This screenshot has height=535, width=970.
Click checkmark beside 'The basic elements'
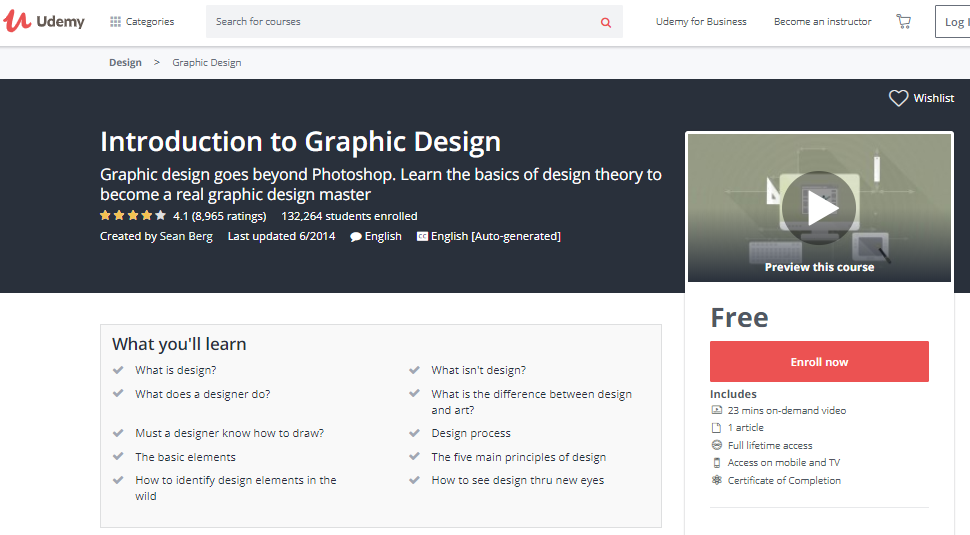coord(118,456)
